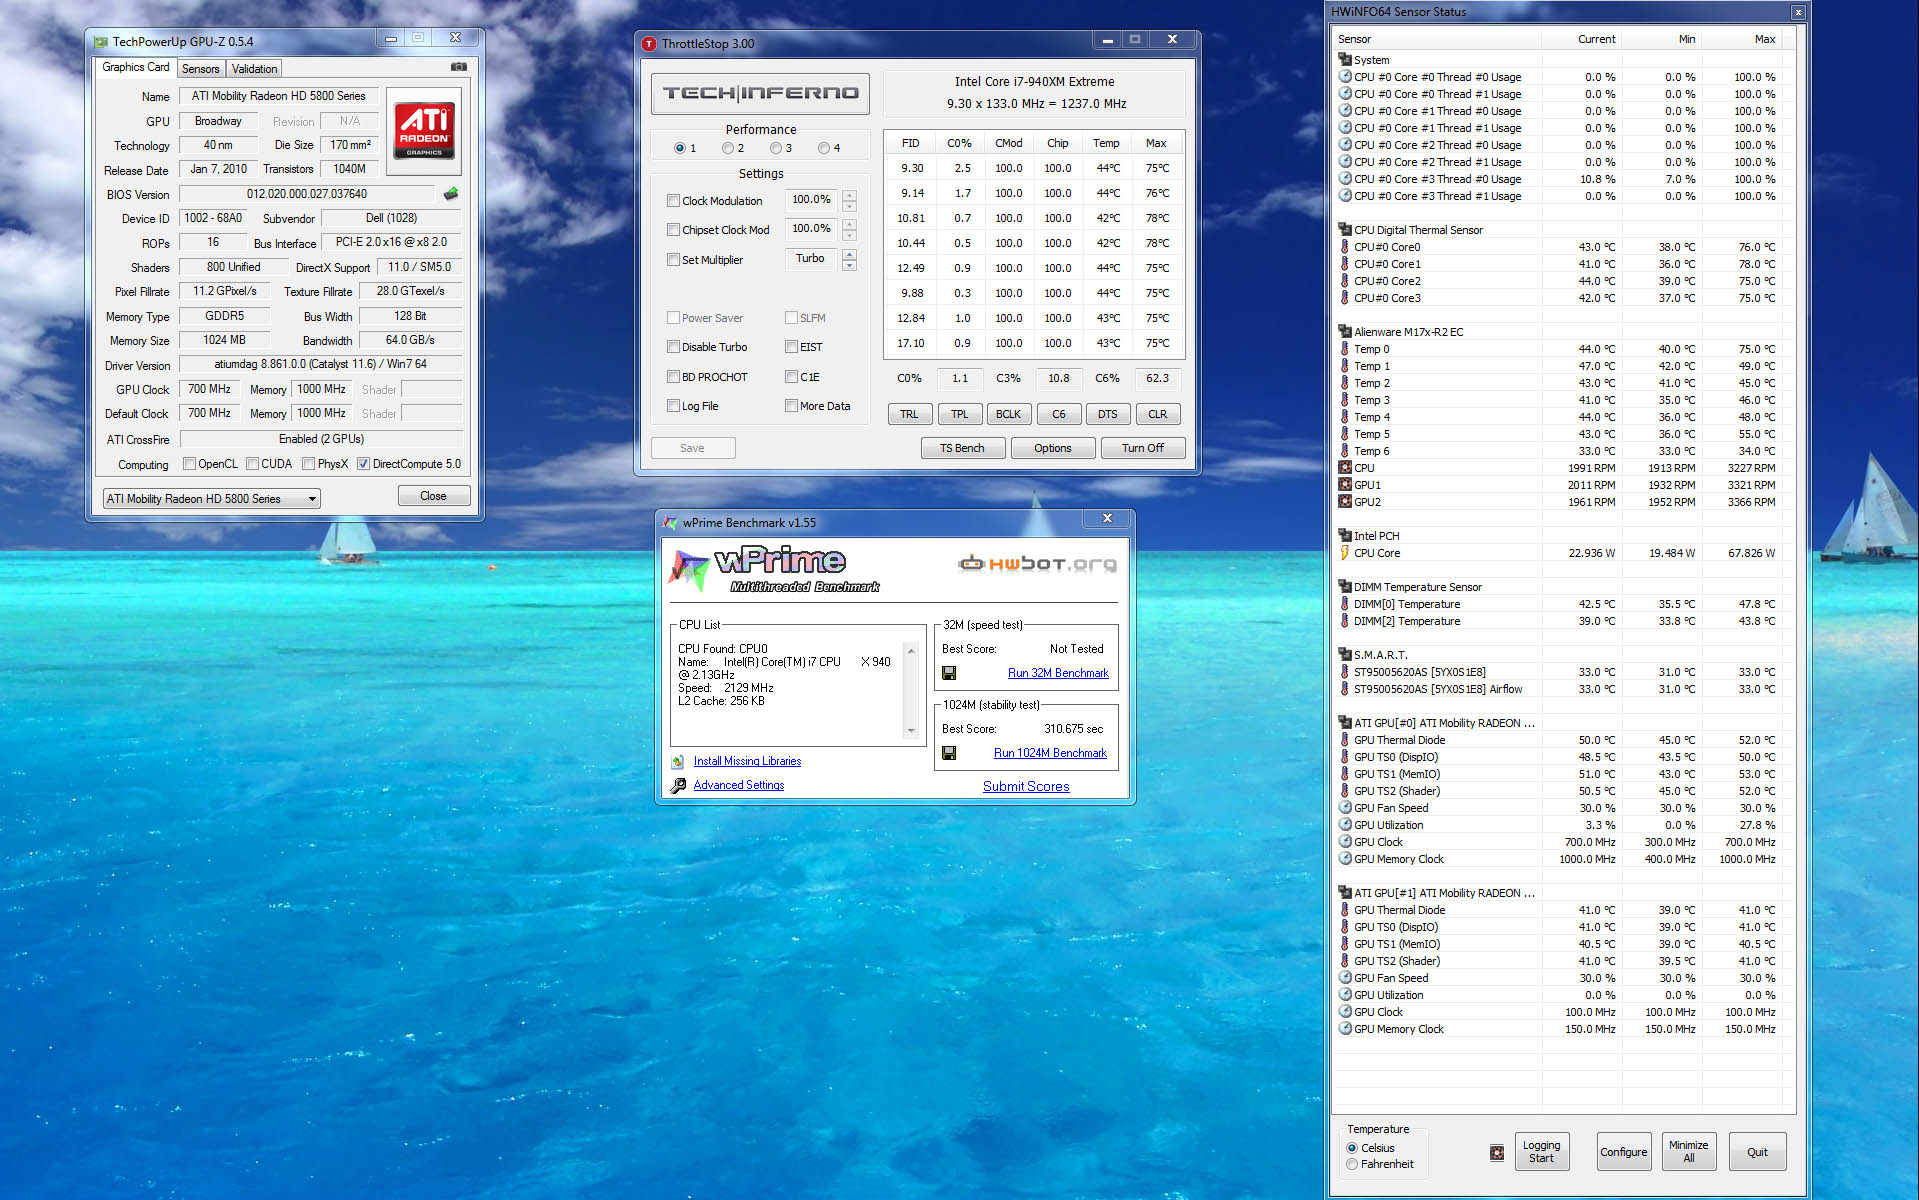Click the Install Missing Libraries icon in wPrime

tap(678, 762)
